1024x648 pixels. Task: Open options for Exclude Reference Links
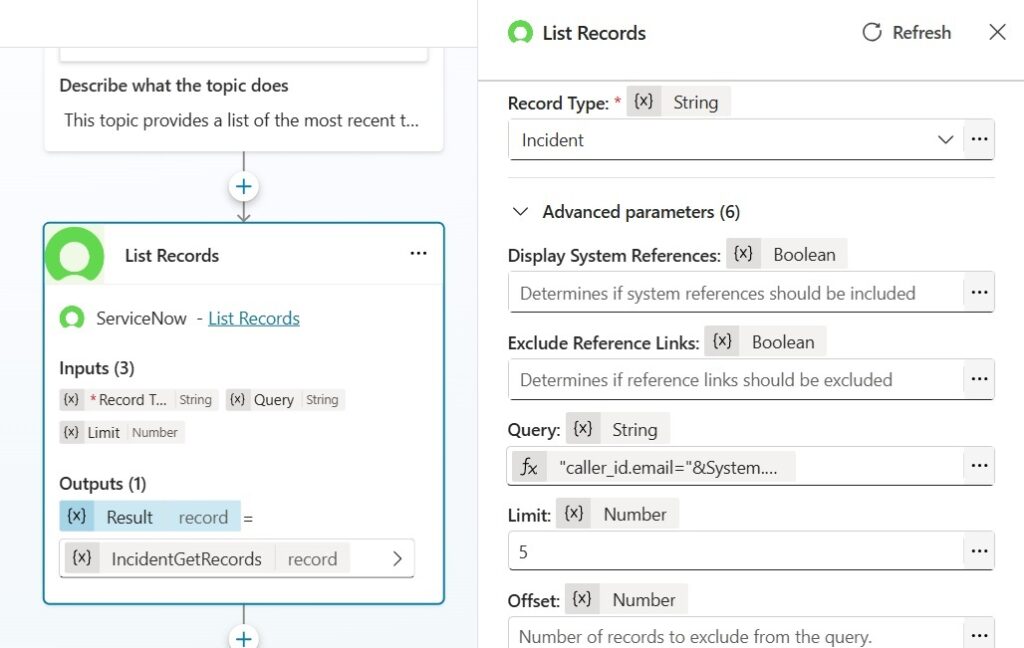coord(979,379)
